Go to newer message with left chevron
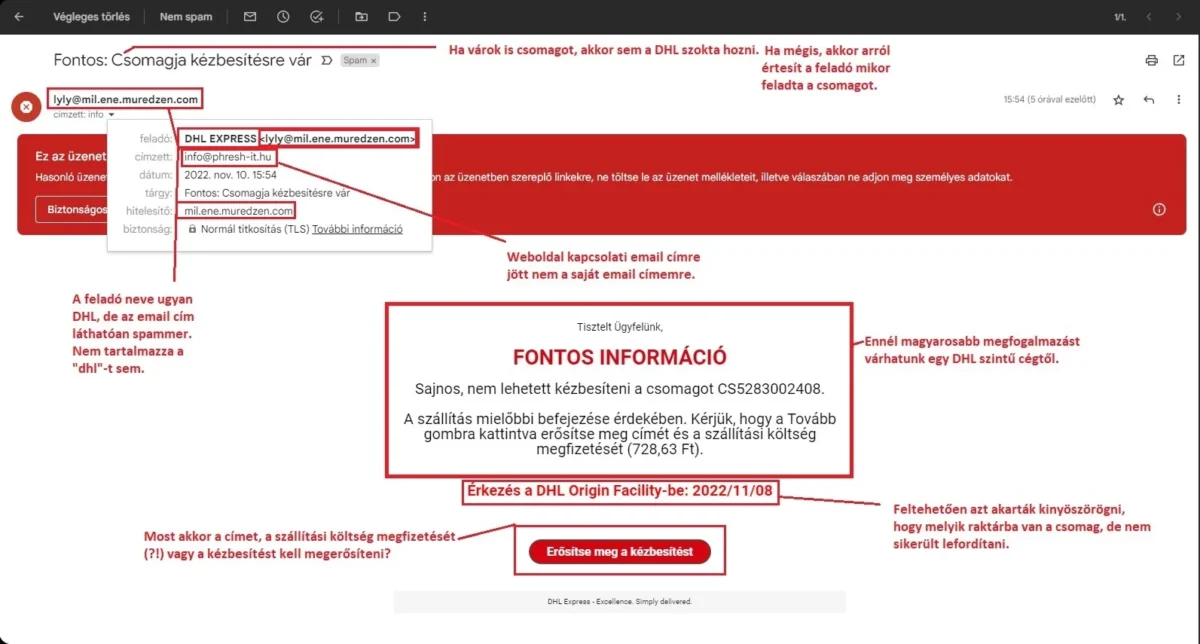 (x=1150, y=17)
